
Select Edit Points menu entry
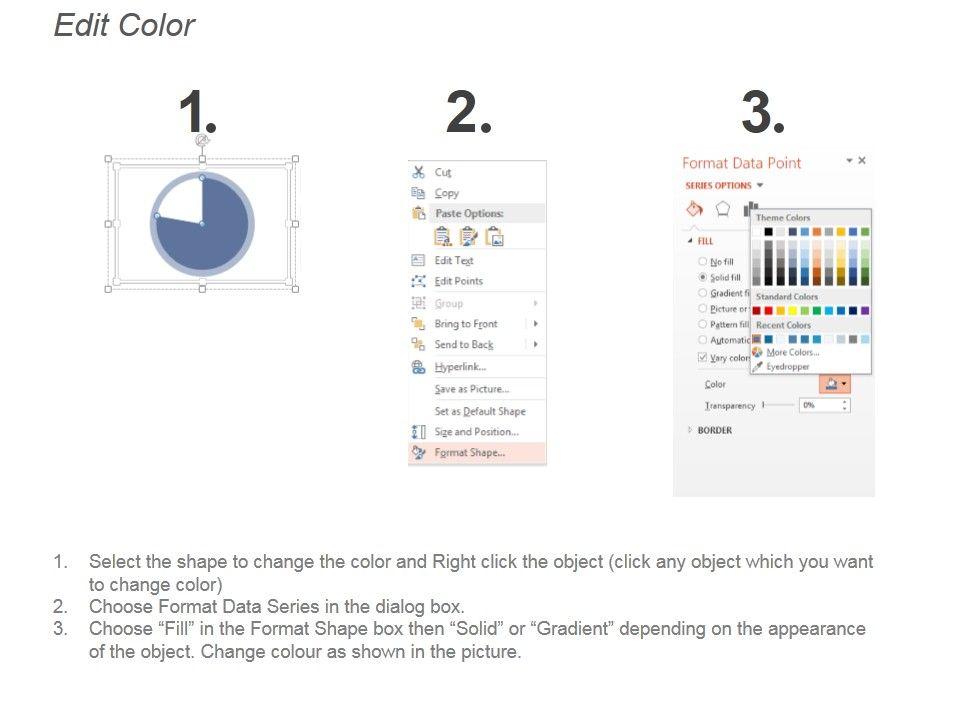pos(458,281)
